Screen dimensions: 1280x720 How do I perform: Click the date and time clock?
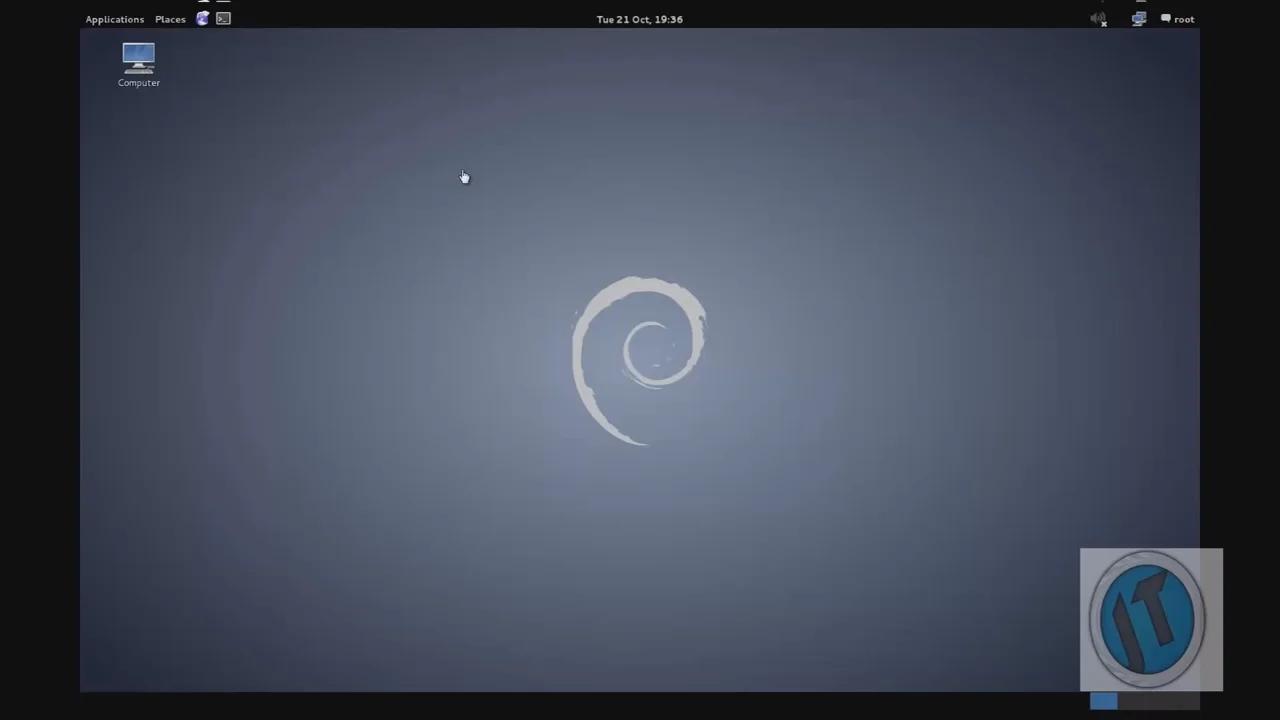[640, 19]
